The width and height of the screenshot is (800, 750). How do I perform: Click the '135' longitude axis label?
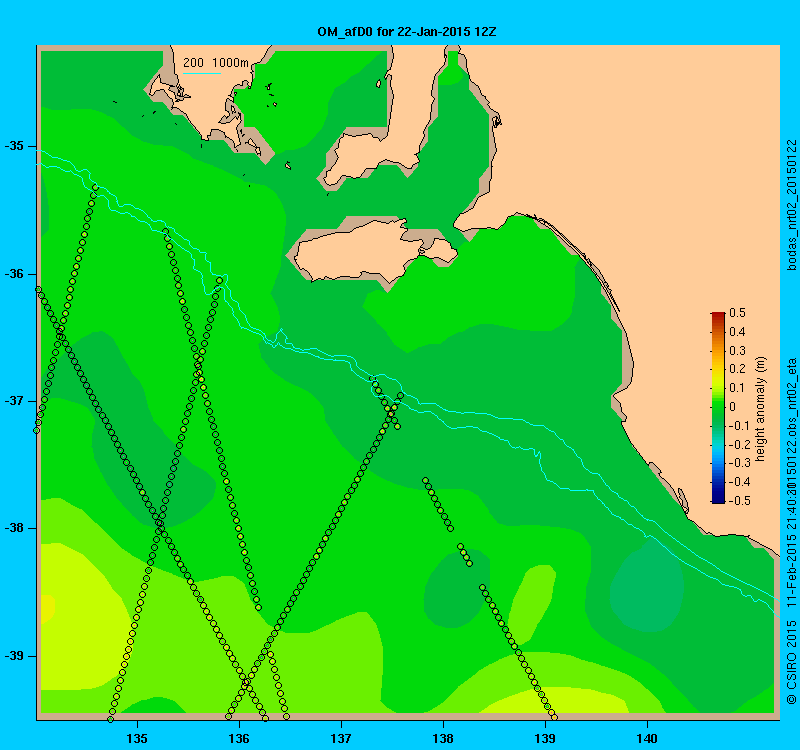137,739
